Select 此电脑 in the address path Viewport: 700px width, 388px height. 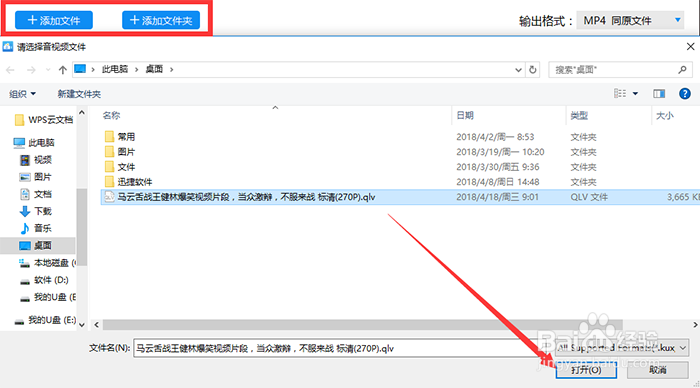click(115, 69)
